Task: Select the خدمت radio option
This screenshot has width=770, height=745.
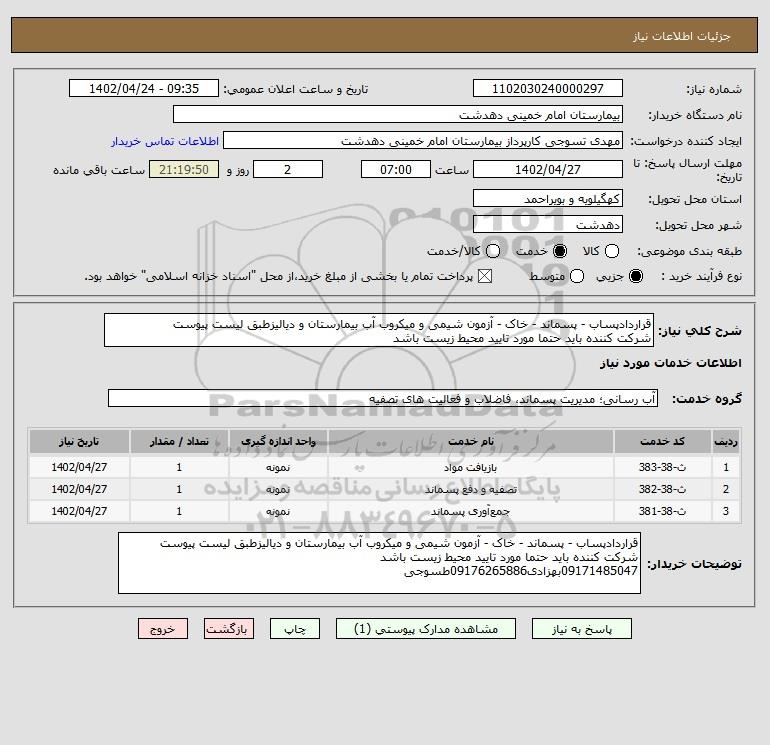Action: pyautogui.click(x=560, y=251)
